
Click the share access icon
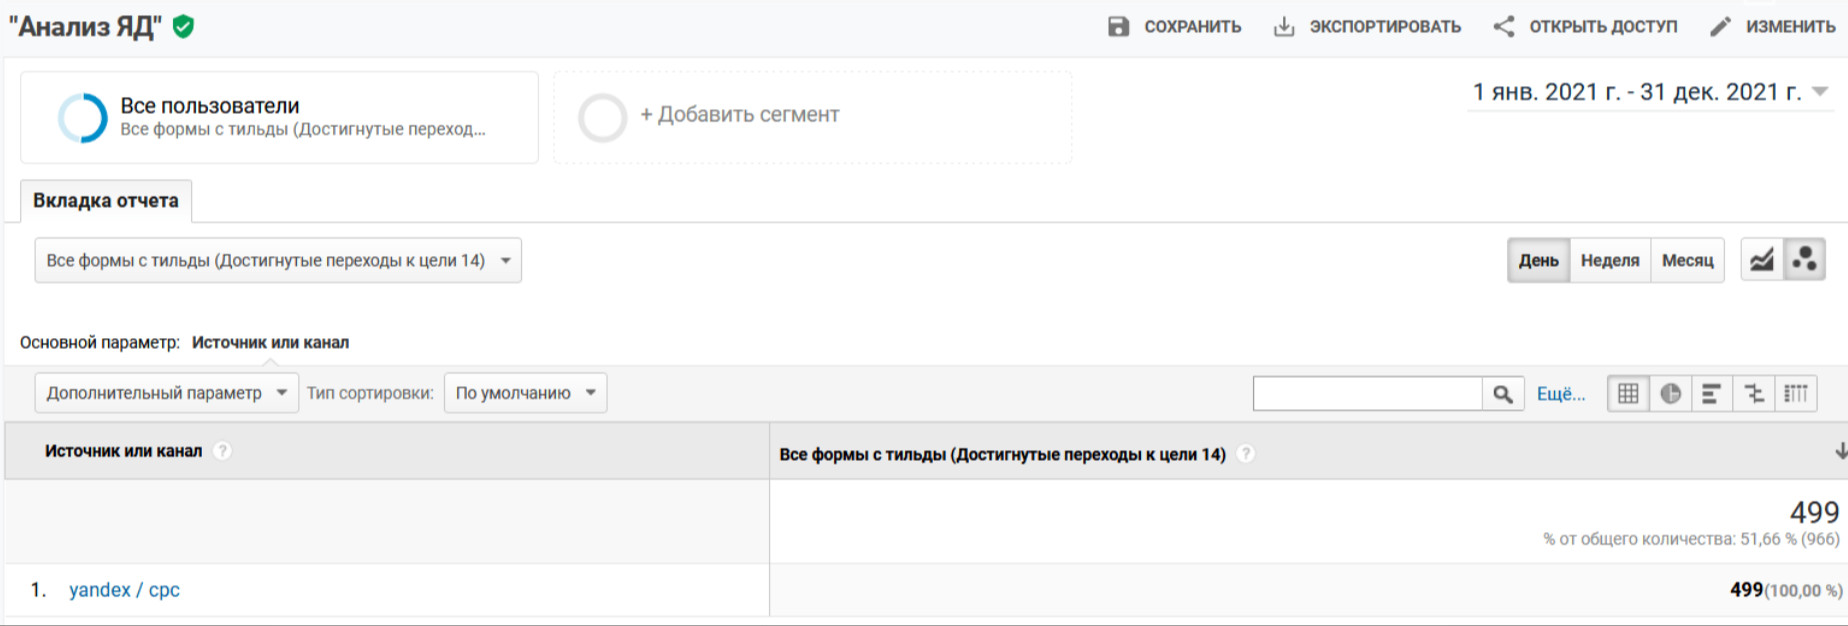pos(1503,27)
